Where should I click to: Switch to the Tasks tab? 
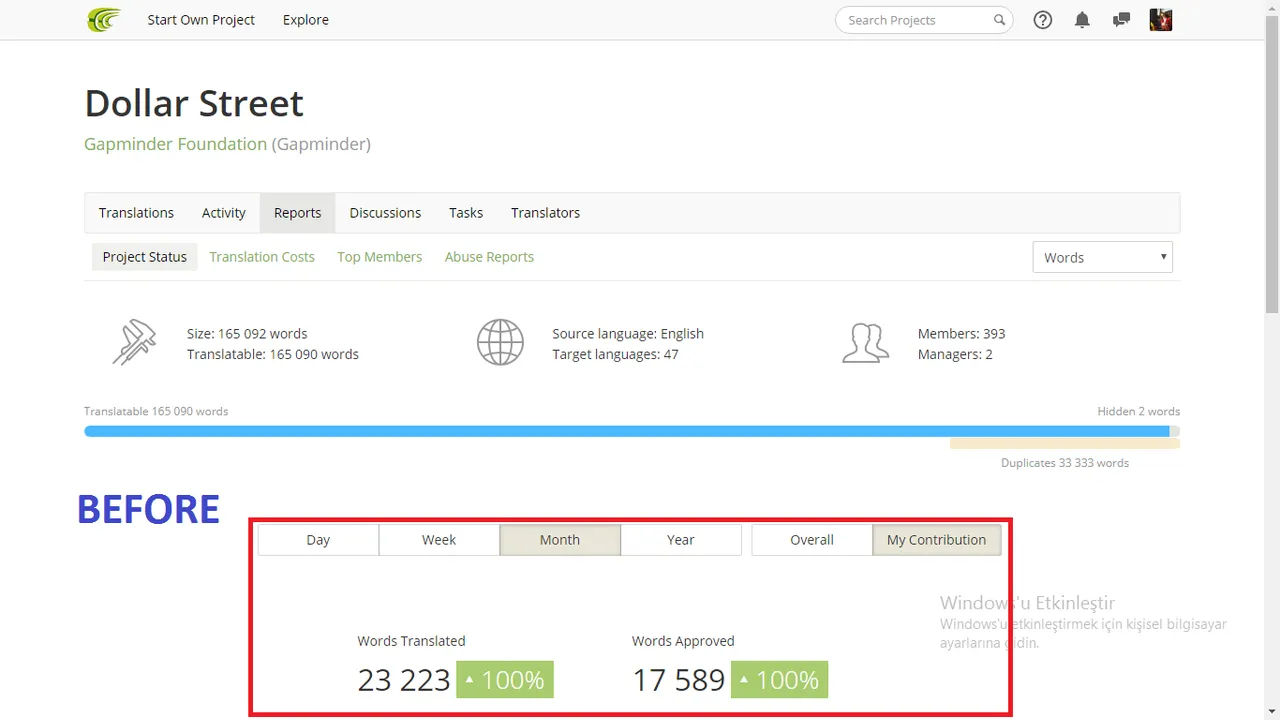tap(466, 213)
